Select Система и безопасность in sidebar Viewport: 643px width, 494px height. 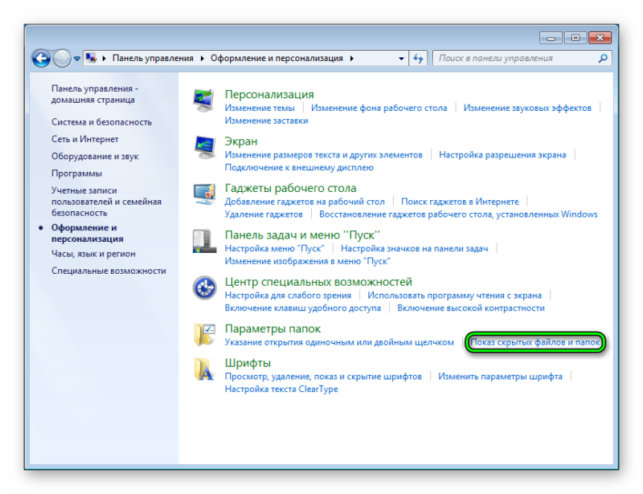(101, 122)
